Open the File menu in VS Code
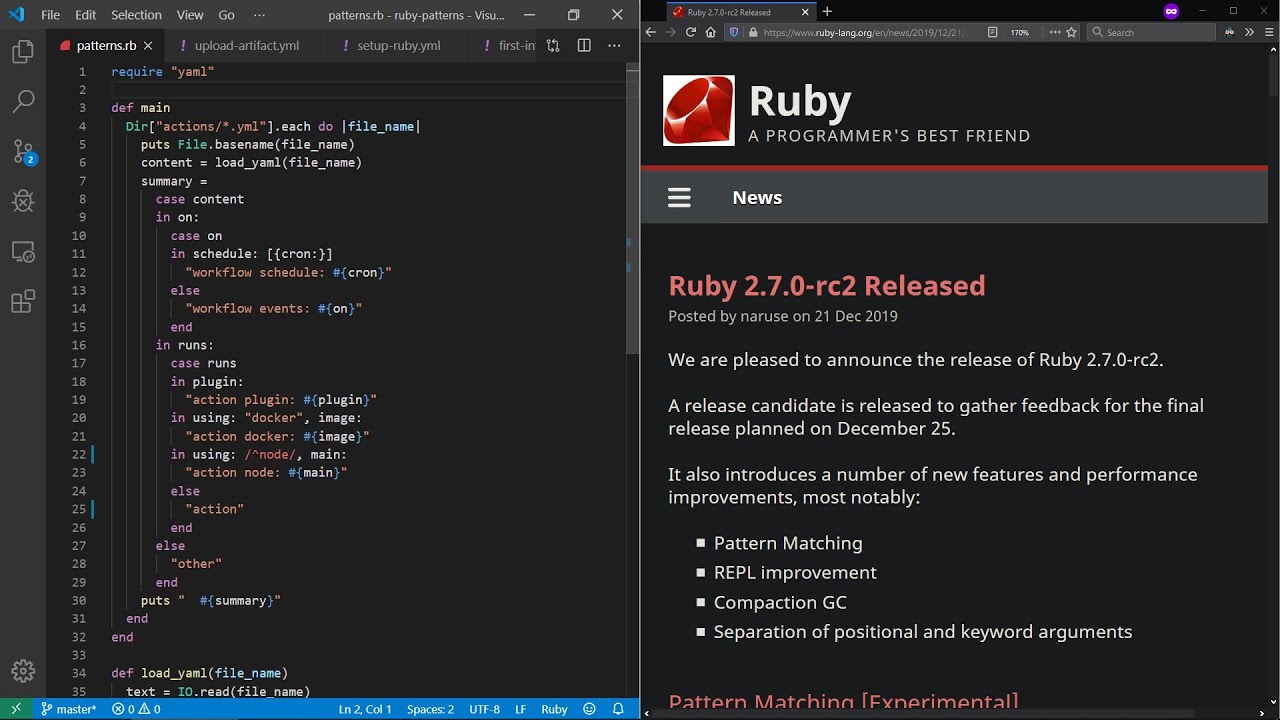The image size is (1280, 720). point(50,15)
